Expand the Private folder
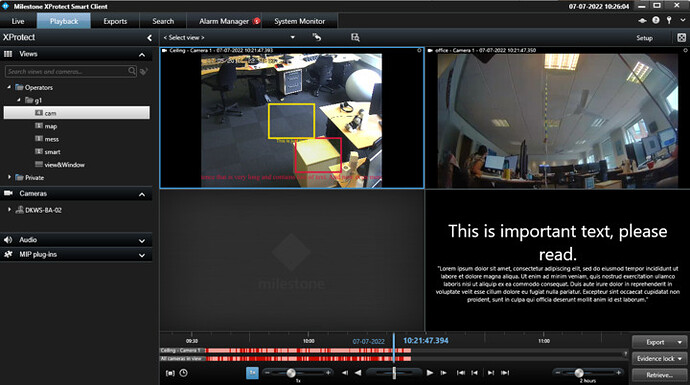 coord(9,177)
